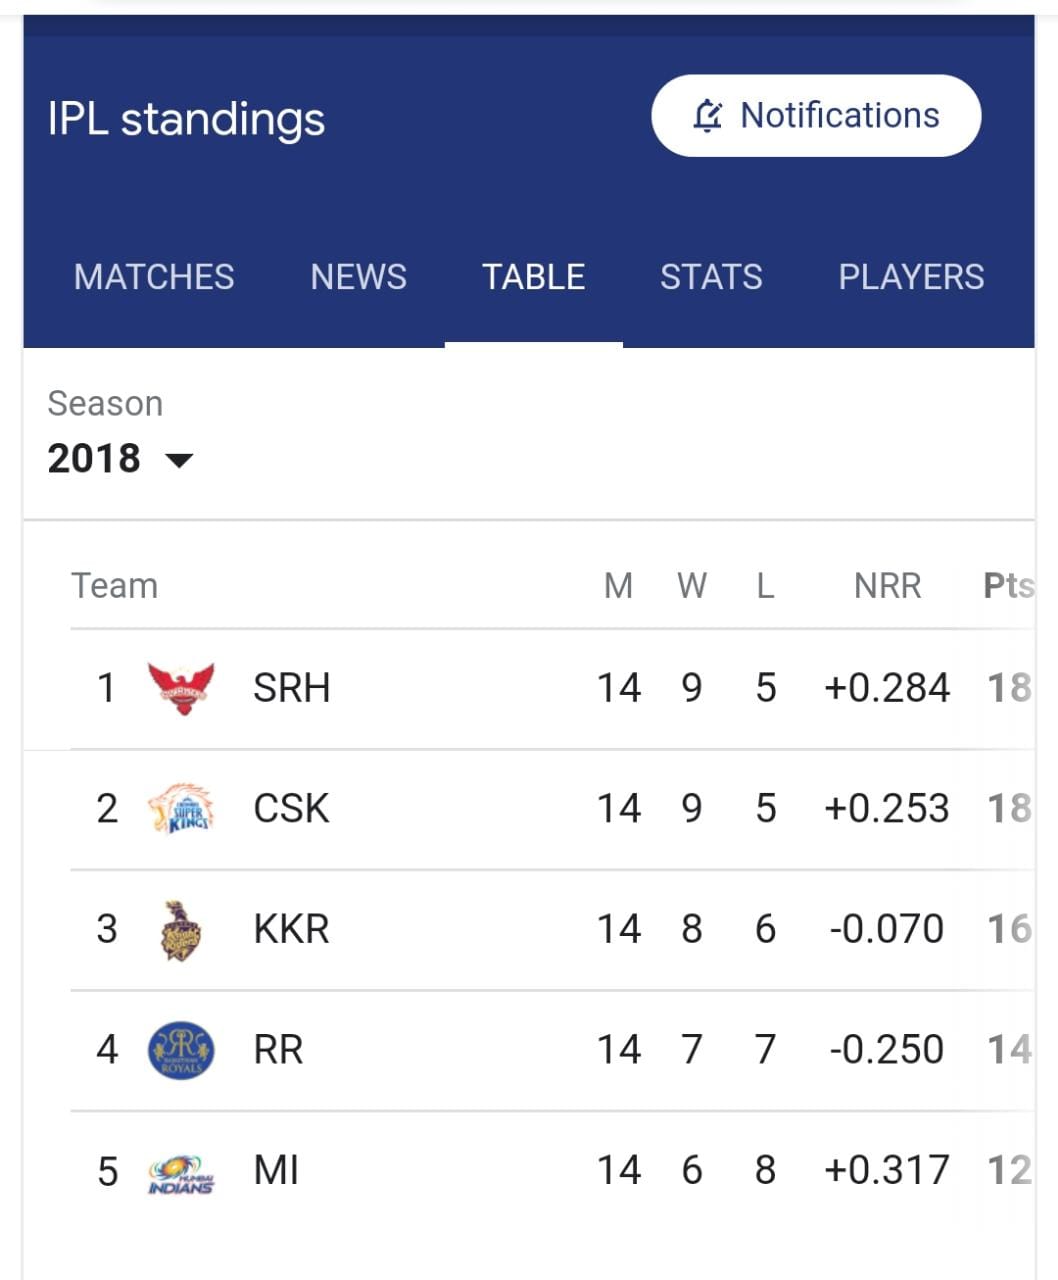This screenshot has width=1058, height=1280.
Task: Switch to the NEWS tab
Action: click(x=359, y=277)
